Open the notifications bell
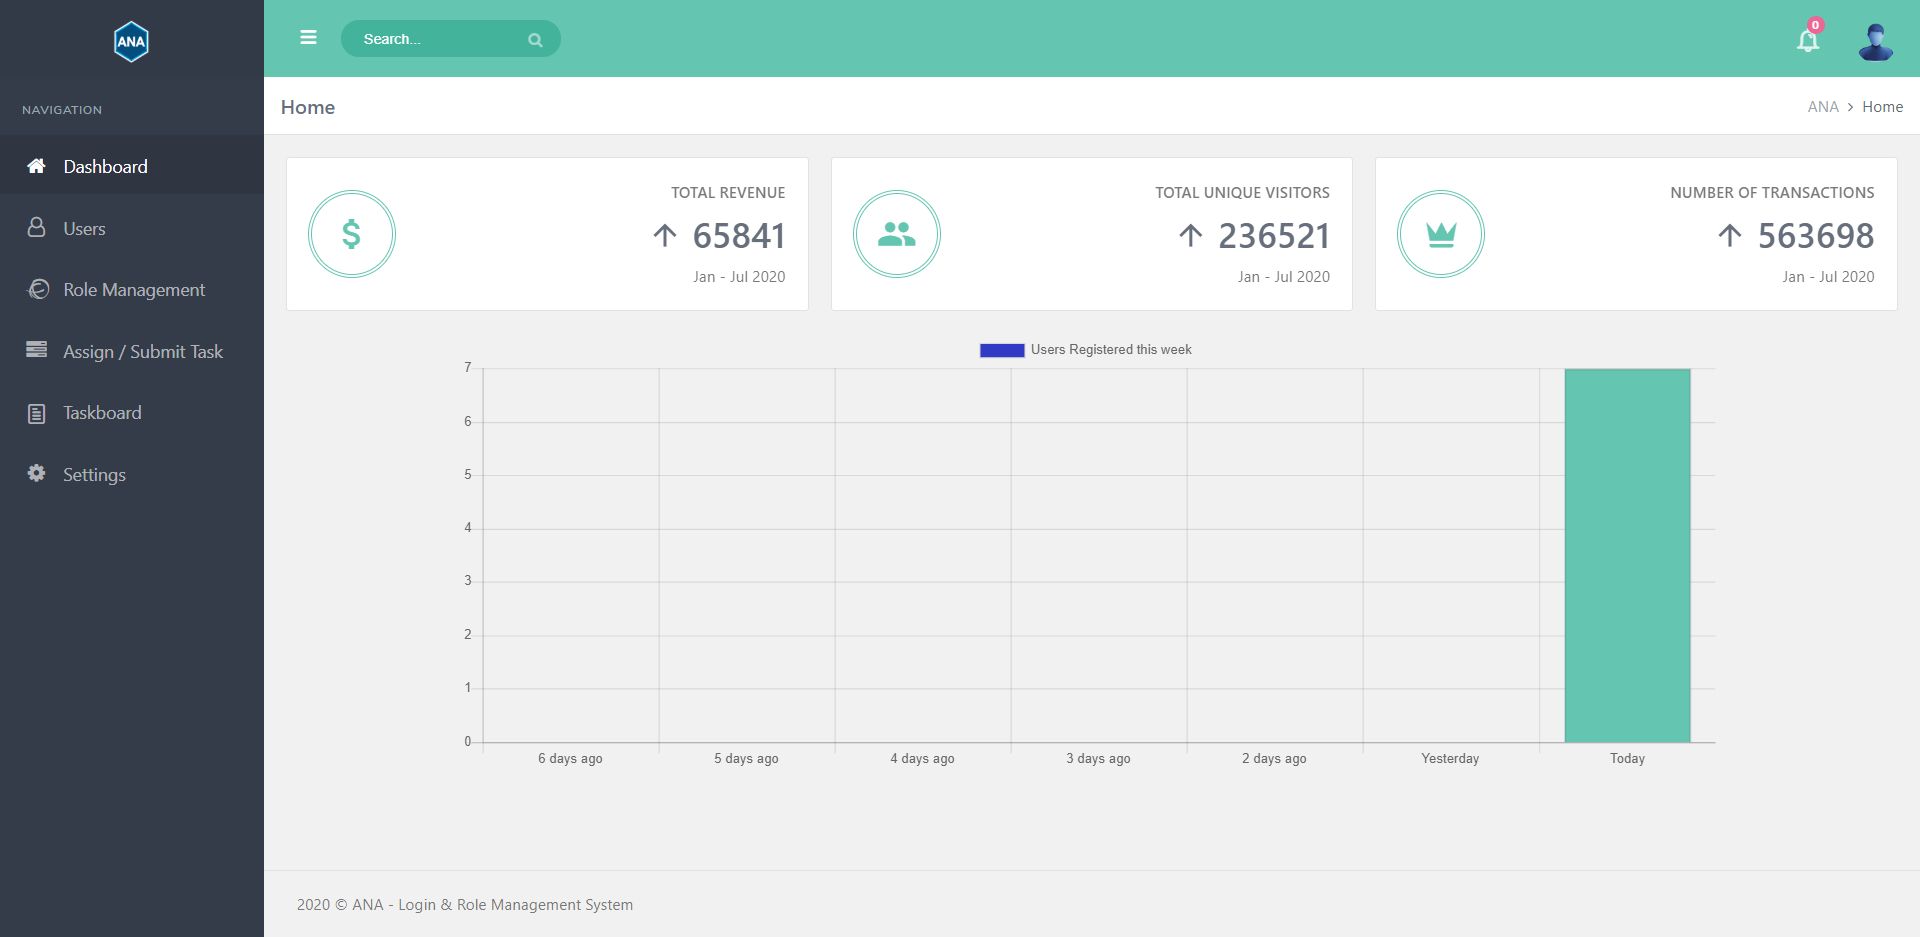 point(1807,41)
